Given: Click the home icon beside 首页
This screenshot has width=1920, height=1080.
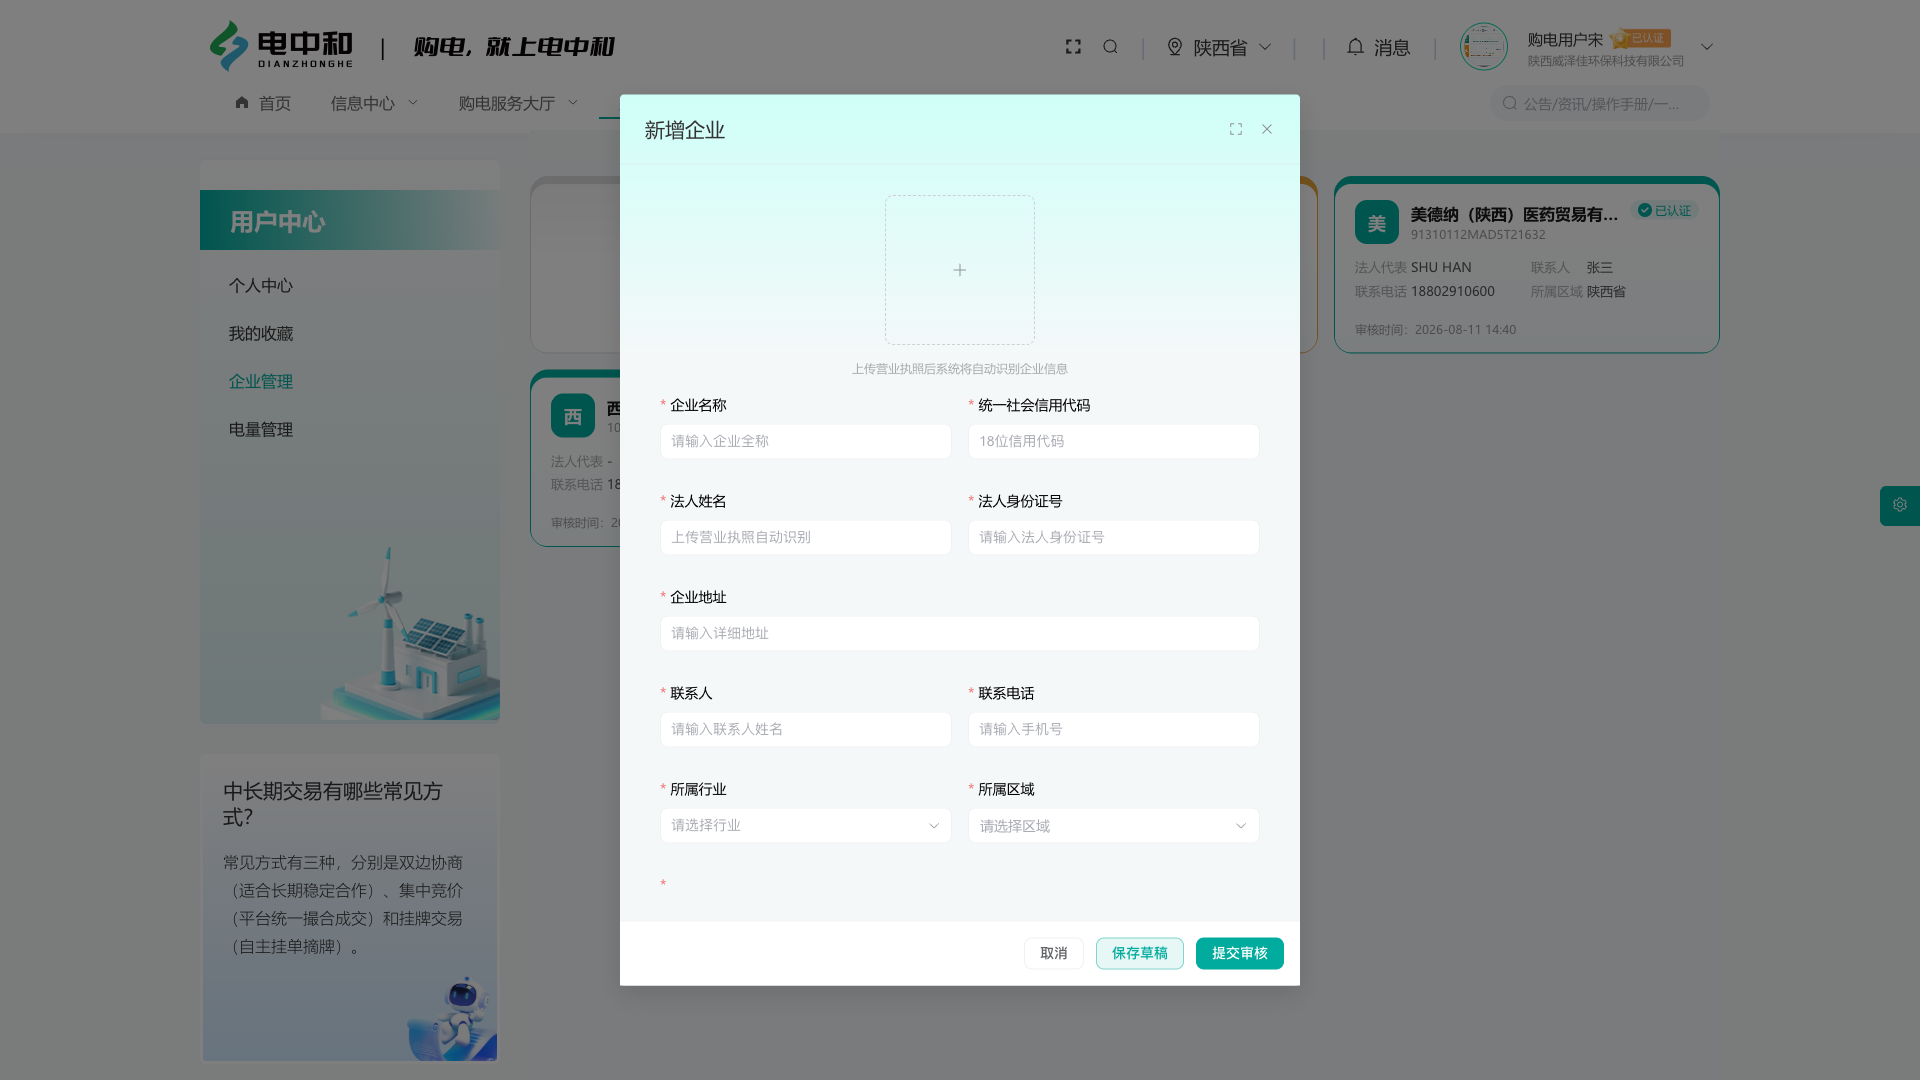Looking at the screenshot, I should tap(242, 103).
